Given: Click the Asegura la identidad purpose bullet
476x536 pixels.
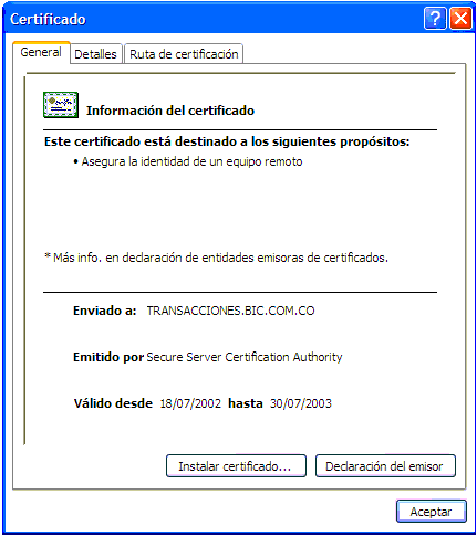Looking at the screenshot, I should click(188, 162).
